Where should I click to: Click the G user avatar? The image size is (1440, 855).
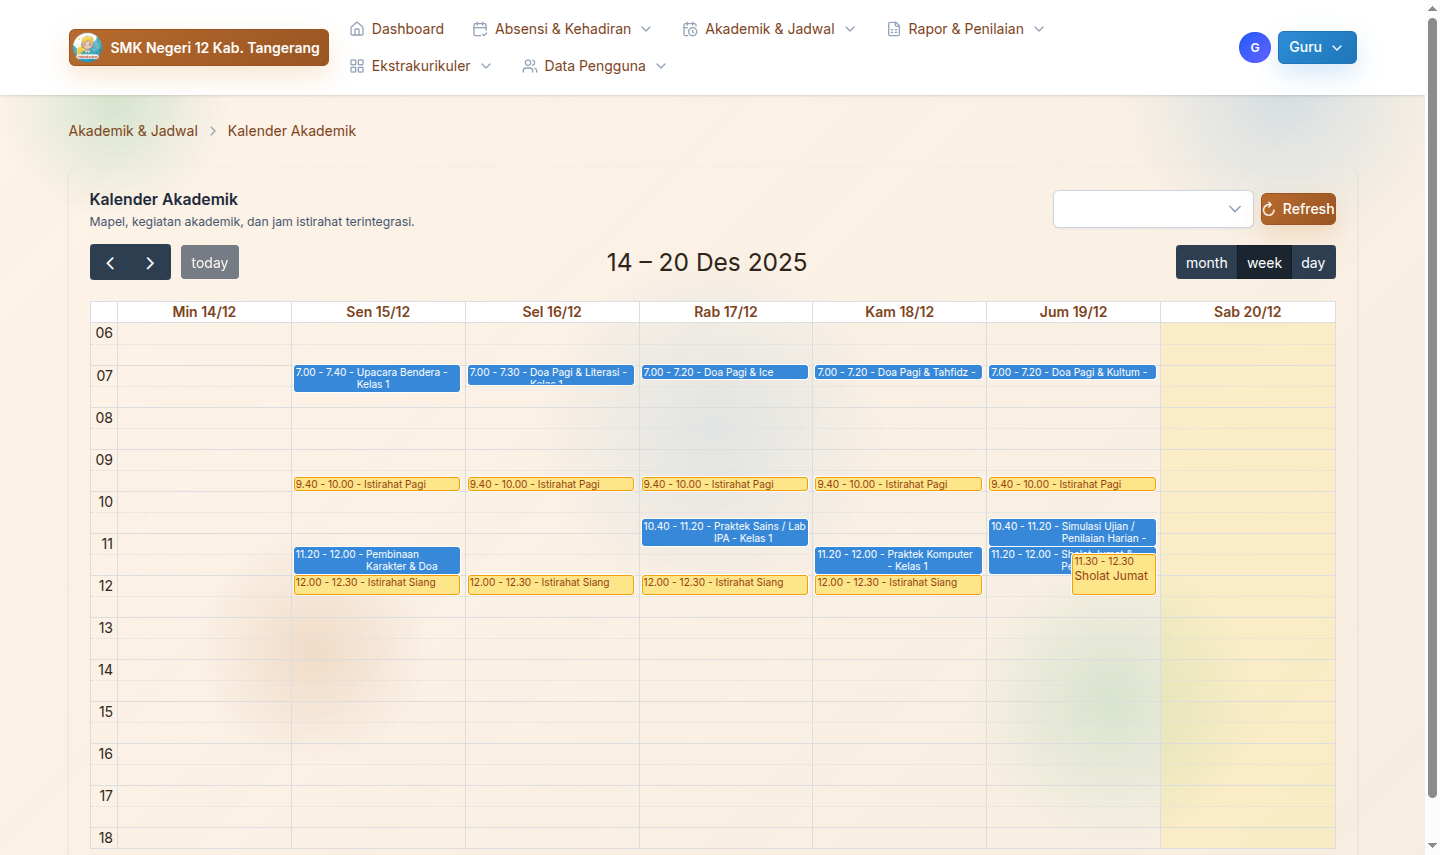1254,47
